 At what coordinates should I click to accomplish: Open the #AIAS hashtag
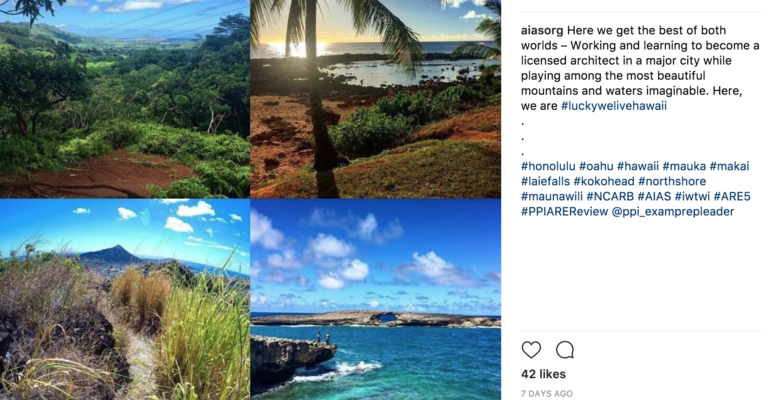[654, 197]
